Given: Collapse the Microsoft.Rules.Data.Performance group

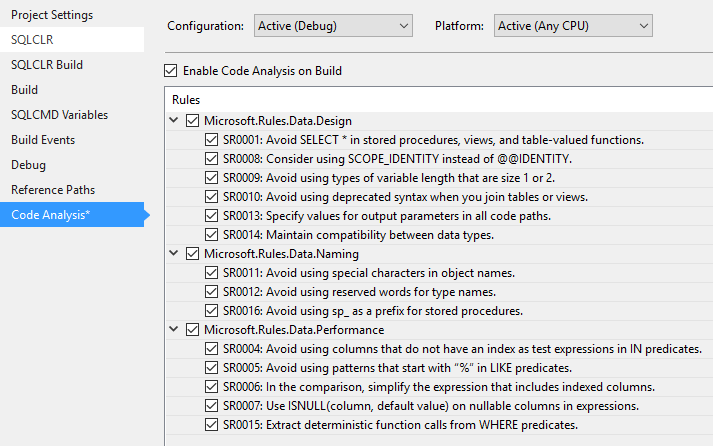Looking at the screenshot, I should click(176, 330).
